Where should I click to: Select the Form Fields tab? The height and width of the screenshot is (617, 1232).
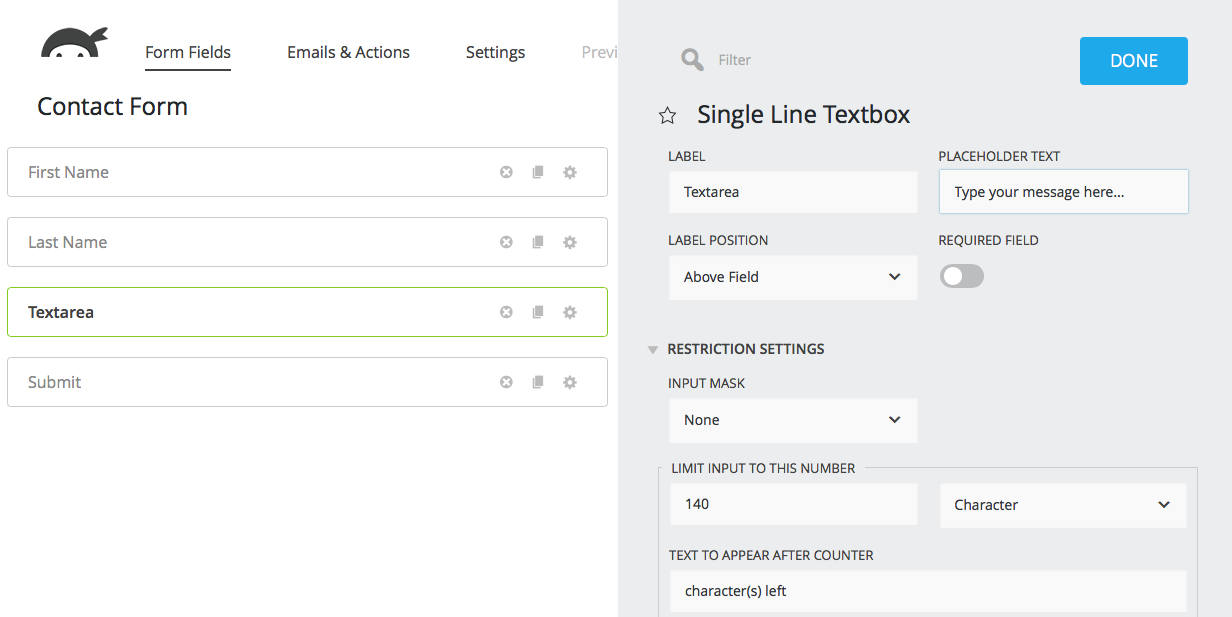[x=188, y=52]
